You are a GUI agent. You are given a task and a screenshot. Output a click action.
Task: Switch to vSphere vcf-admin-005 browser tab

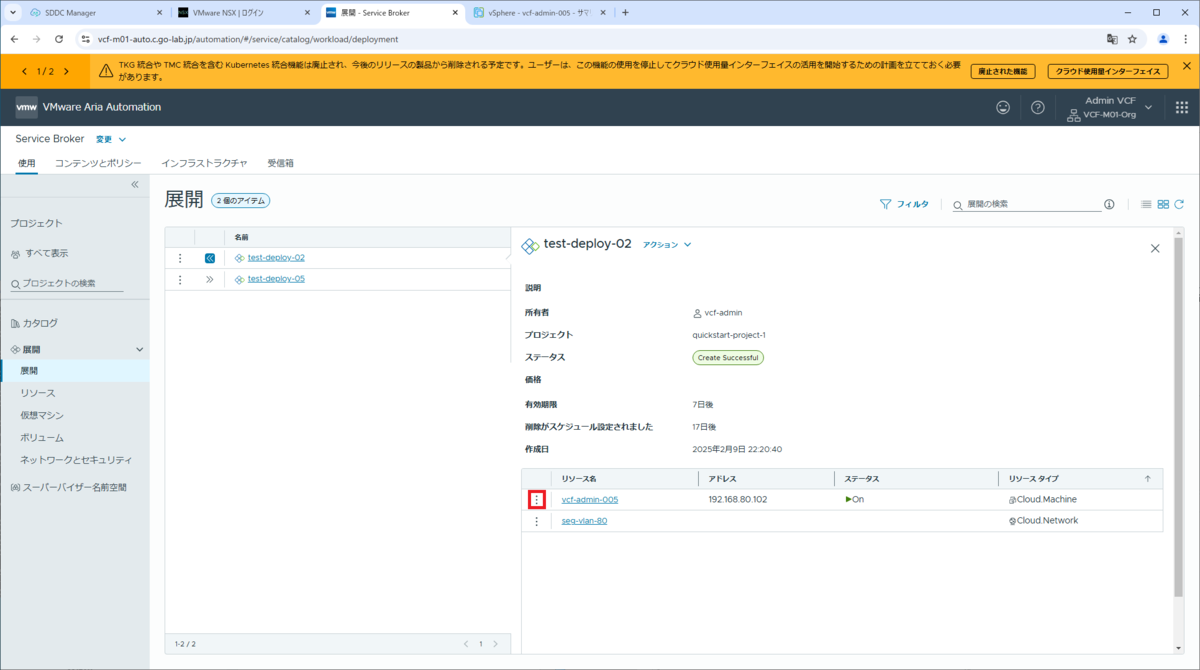tap(538, 13)
